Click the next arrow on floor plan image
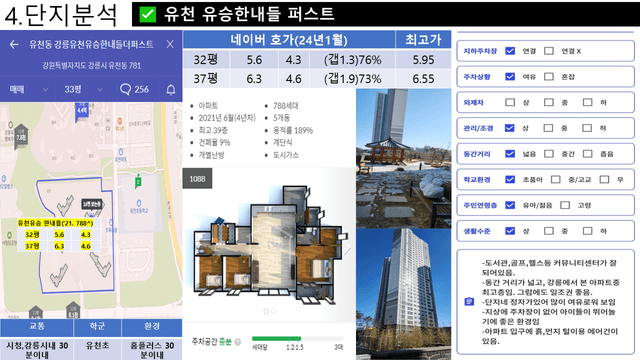This screenshot has width=640, height=360. 347,249
